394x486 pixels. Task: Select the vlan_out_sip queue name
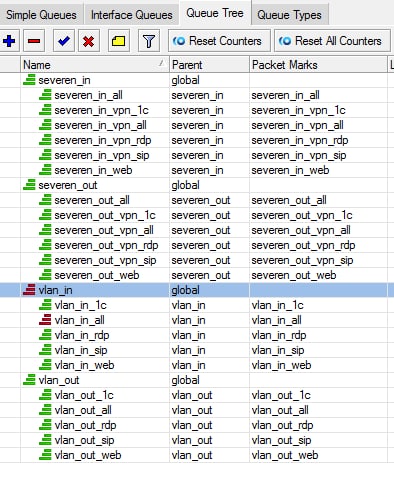[x=84, y=440]
